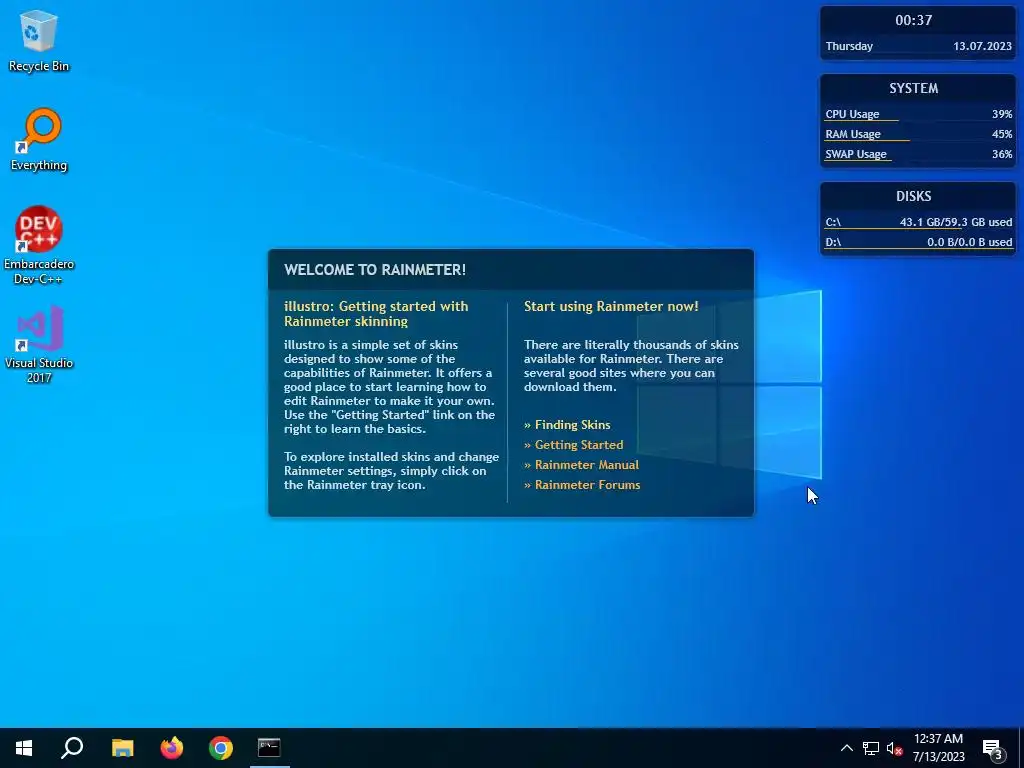Click the 13.07.2023 date in clock skin
The image size is (1024, 768).
pos(982,46)
